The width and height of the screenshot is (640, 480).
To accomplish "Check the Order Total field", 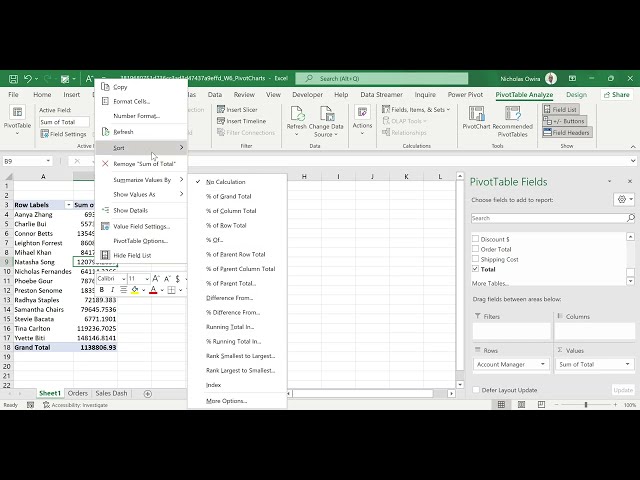I will point(476,249).
